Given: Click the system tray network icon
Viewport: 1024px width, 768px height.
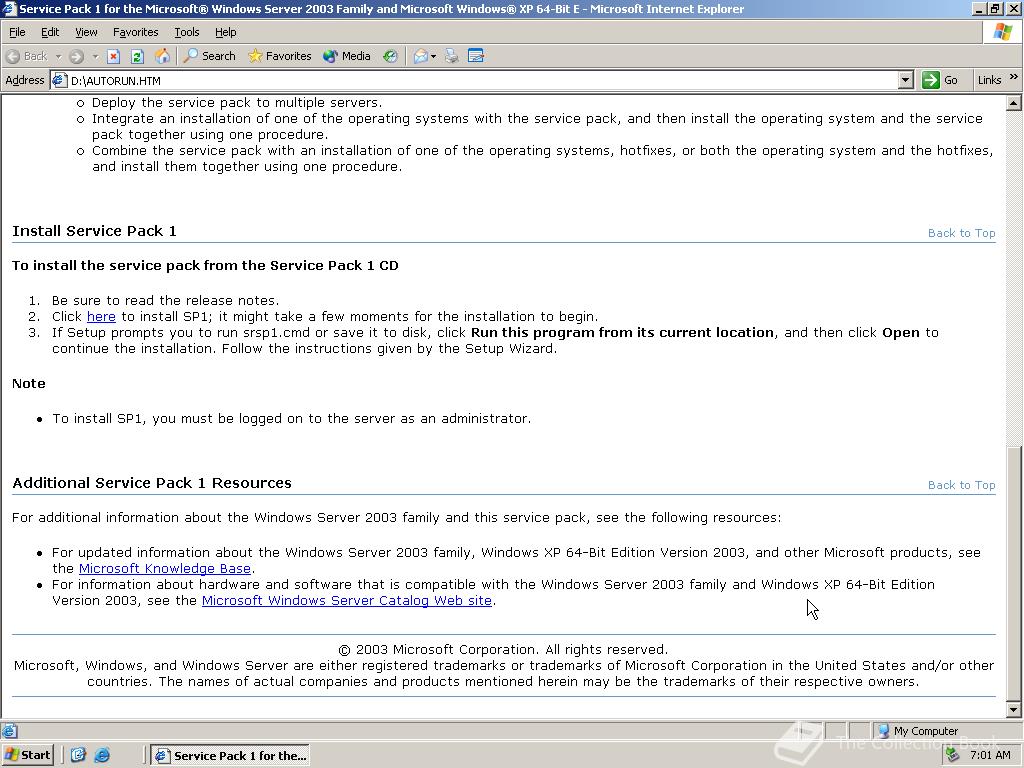Looking at the screenshot, I should pos(952,755).
